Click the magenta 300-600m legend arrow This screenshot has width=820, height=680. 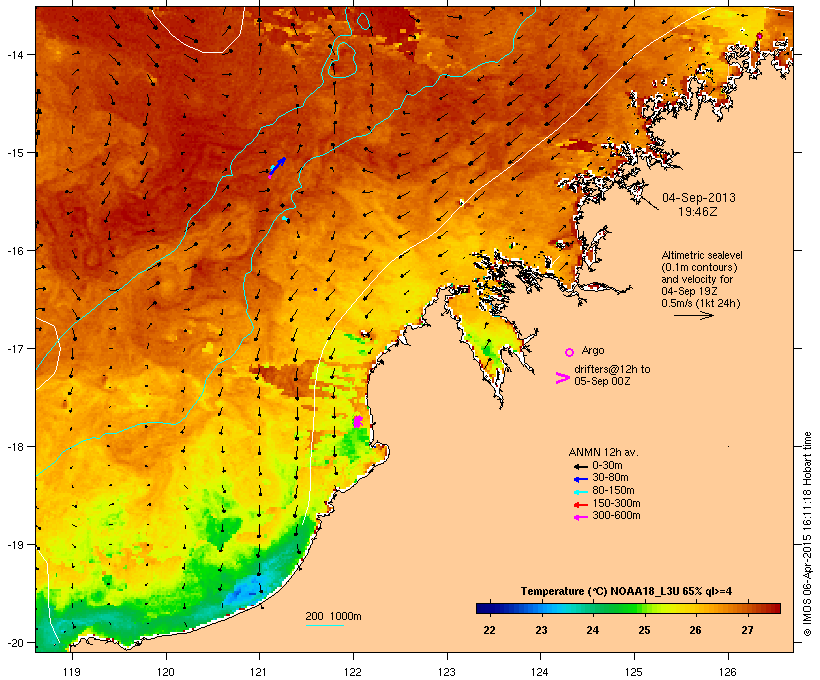(581, 517)
